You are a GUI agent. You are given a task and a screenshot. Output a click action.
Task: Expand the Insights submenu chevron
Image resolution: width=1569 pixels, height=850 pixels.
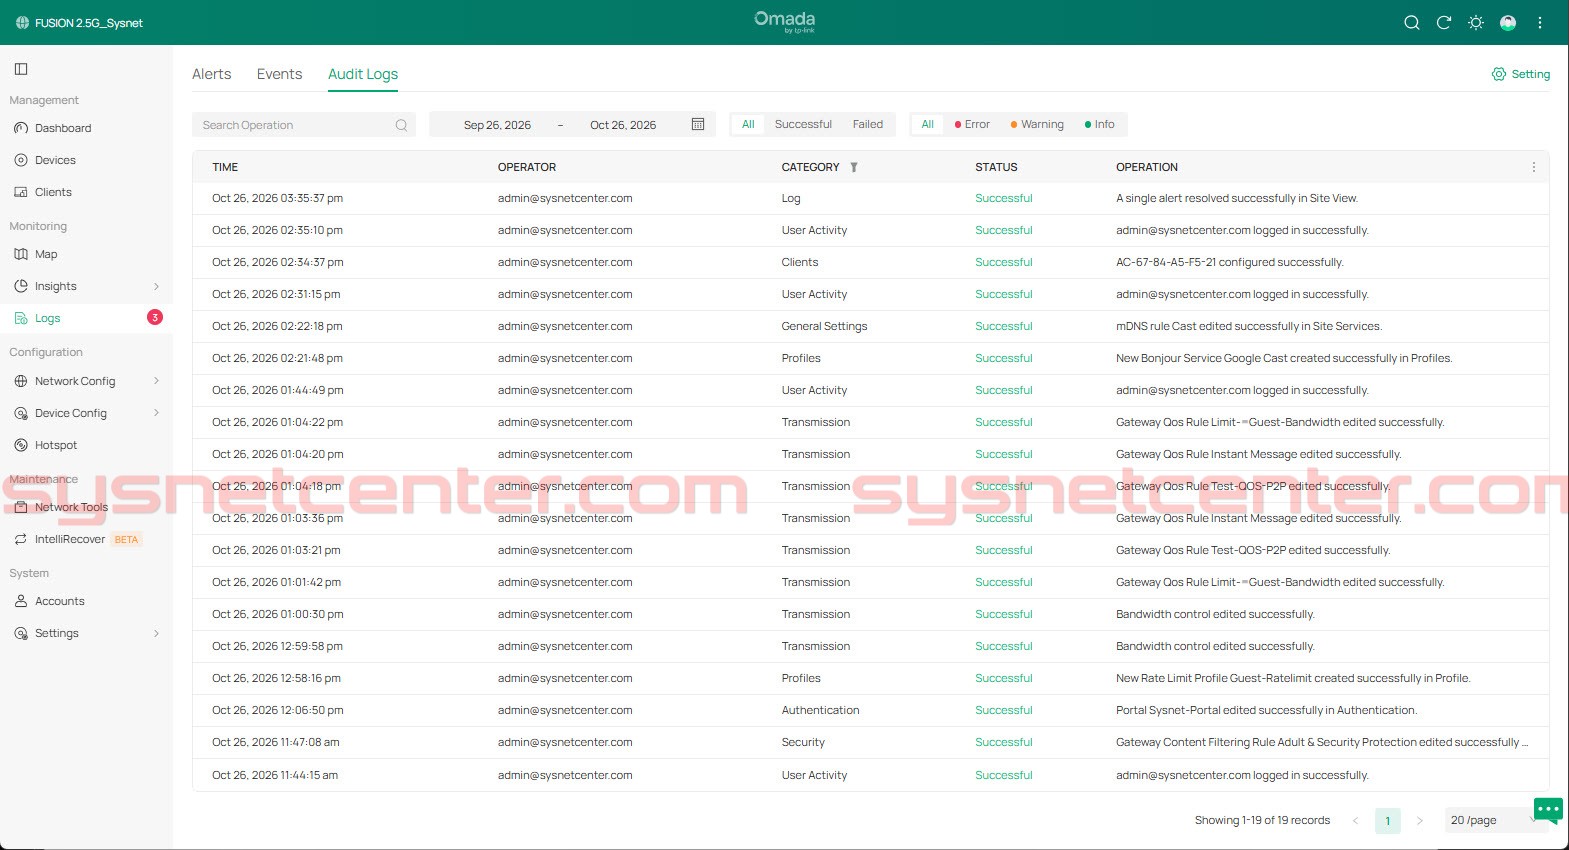[x=156, y=286]
